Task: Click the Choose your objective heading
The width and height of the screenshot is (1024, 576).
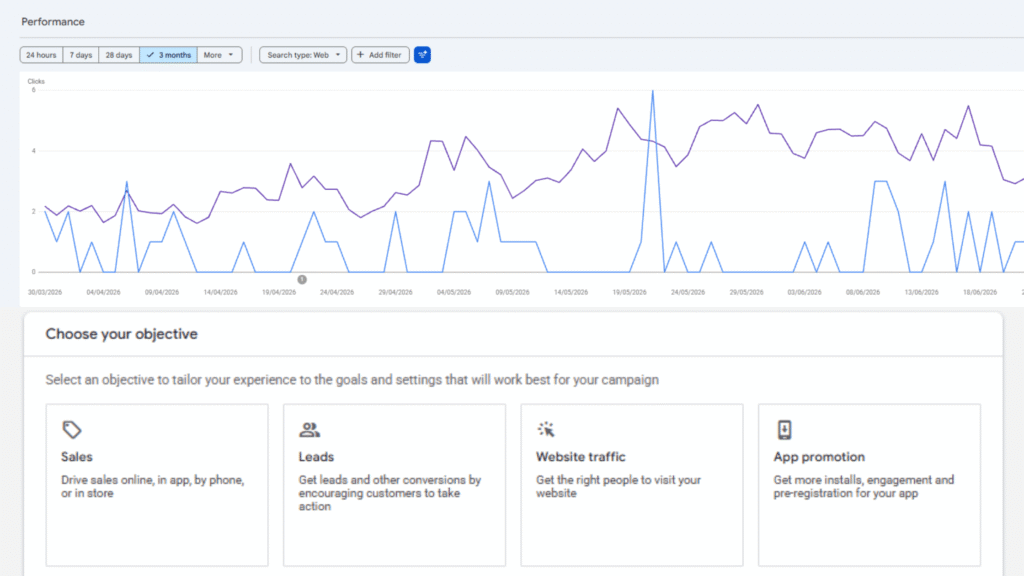Action: click(x=121, y=334)
